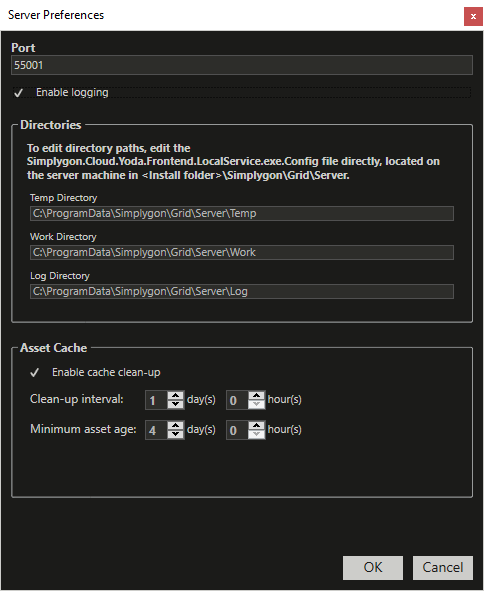The width and height of the screenshot is (484, 591).
Task: Increase Clean-up interval days with up arrow
Action: [175, 396]
